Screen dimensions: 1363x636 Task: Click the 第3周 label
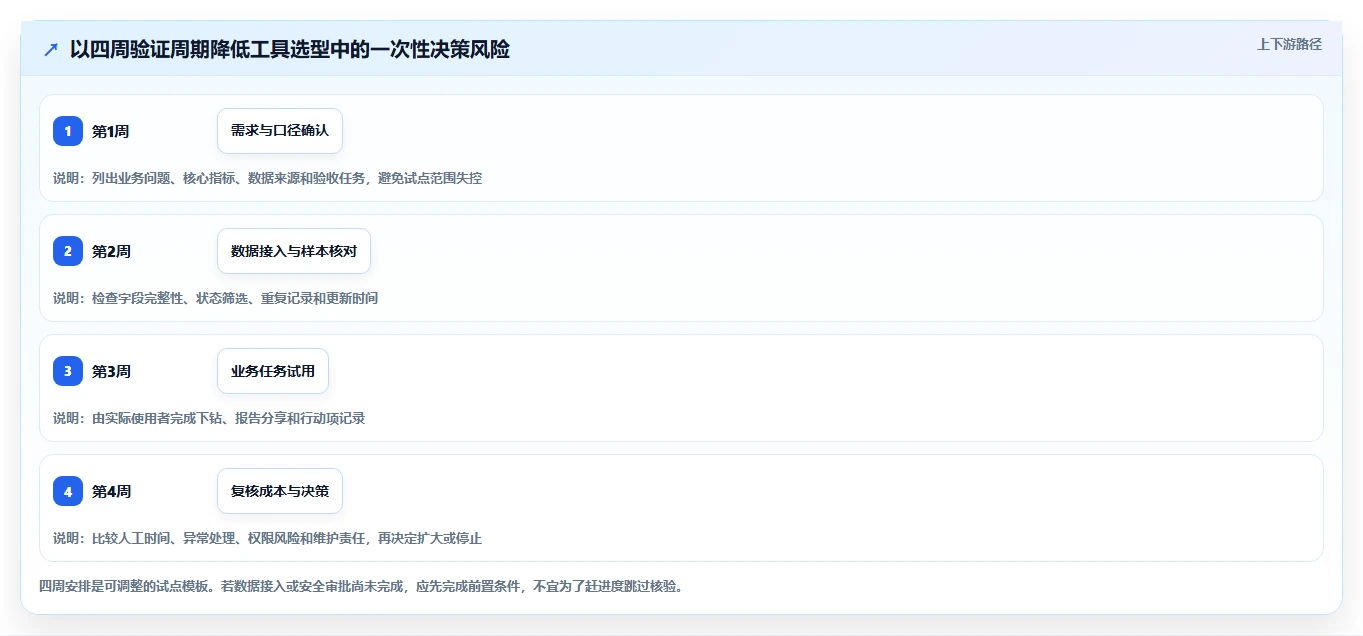(x=111, y=371)
